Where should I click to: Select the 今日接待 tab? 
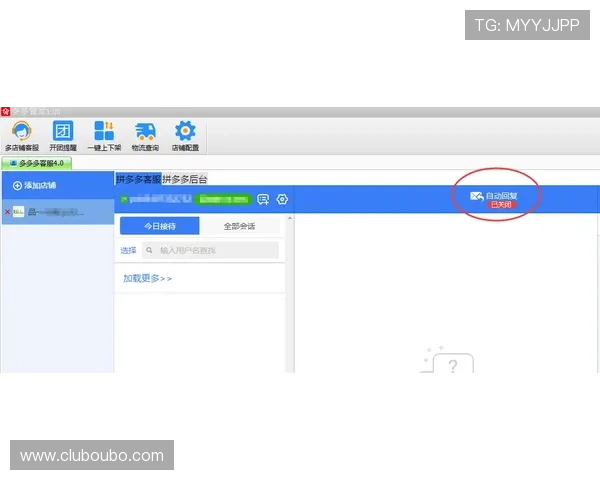coord(160,226)
